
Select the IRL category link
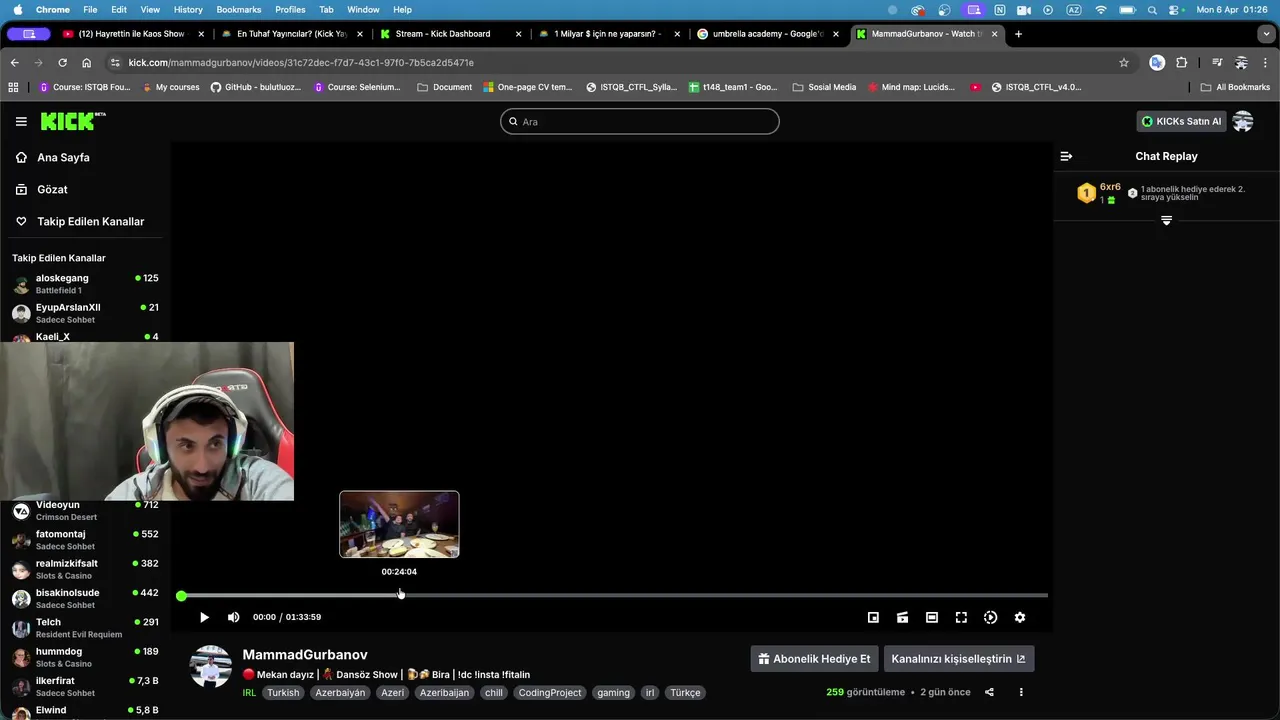point(249,692)
